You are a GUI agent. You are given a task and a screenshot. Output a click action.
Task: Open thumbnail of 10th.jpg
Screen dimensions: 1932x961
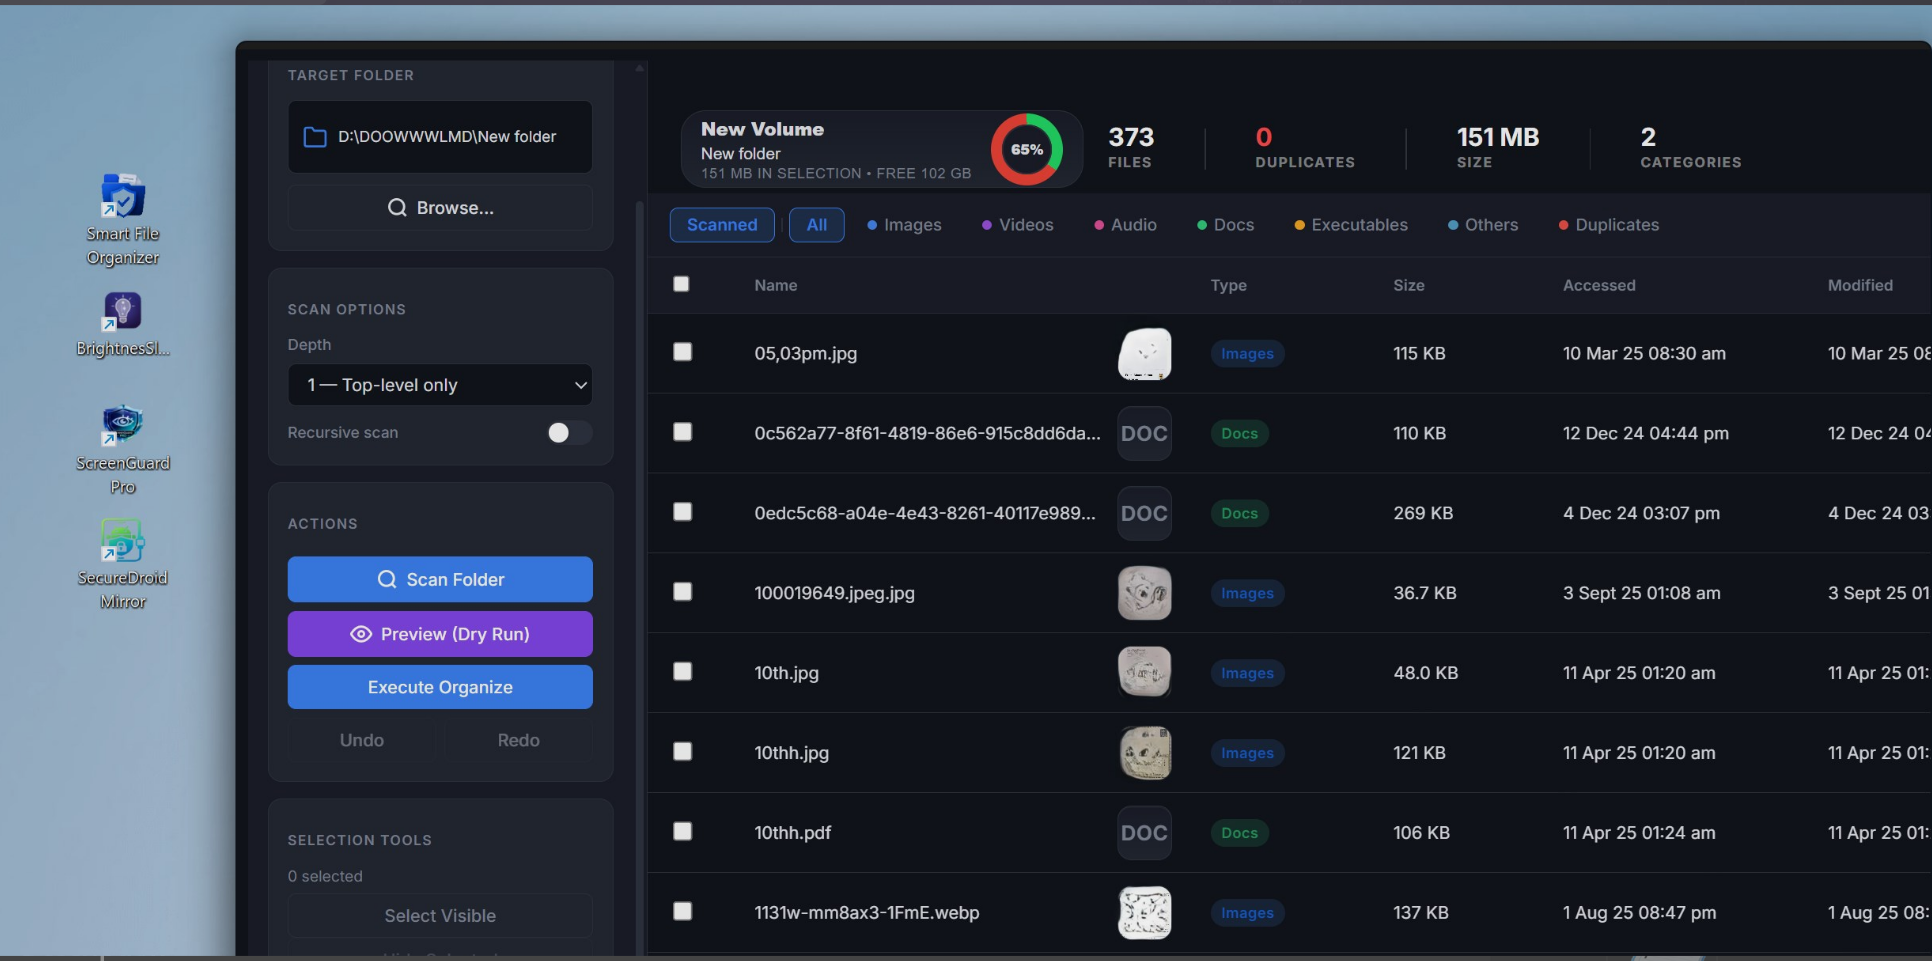(1144, 673)
